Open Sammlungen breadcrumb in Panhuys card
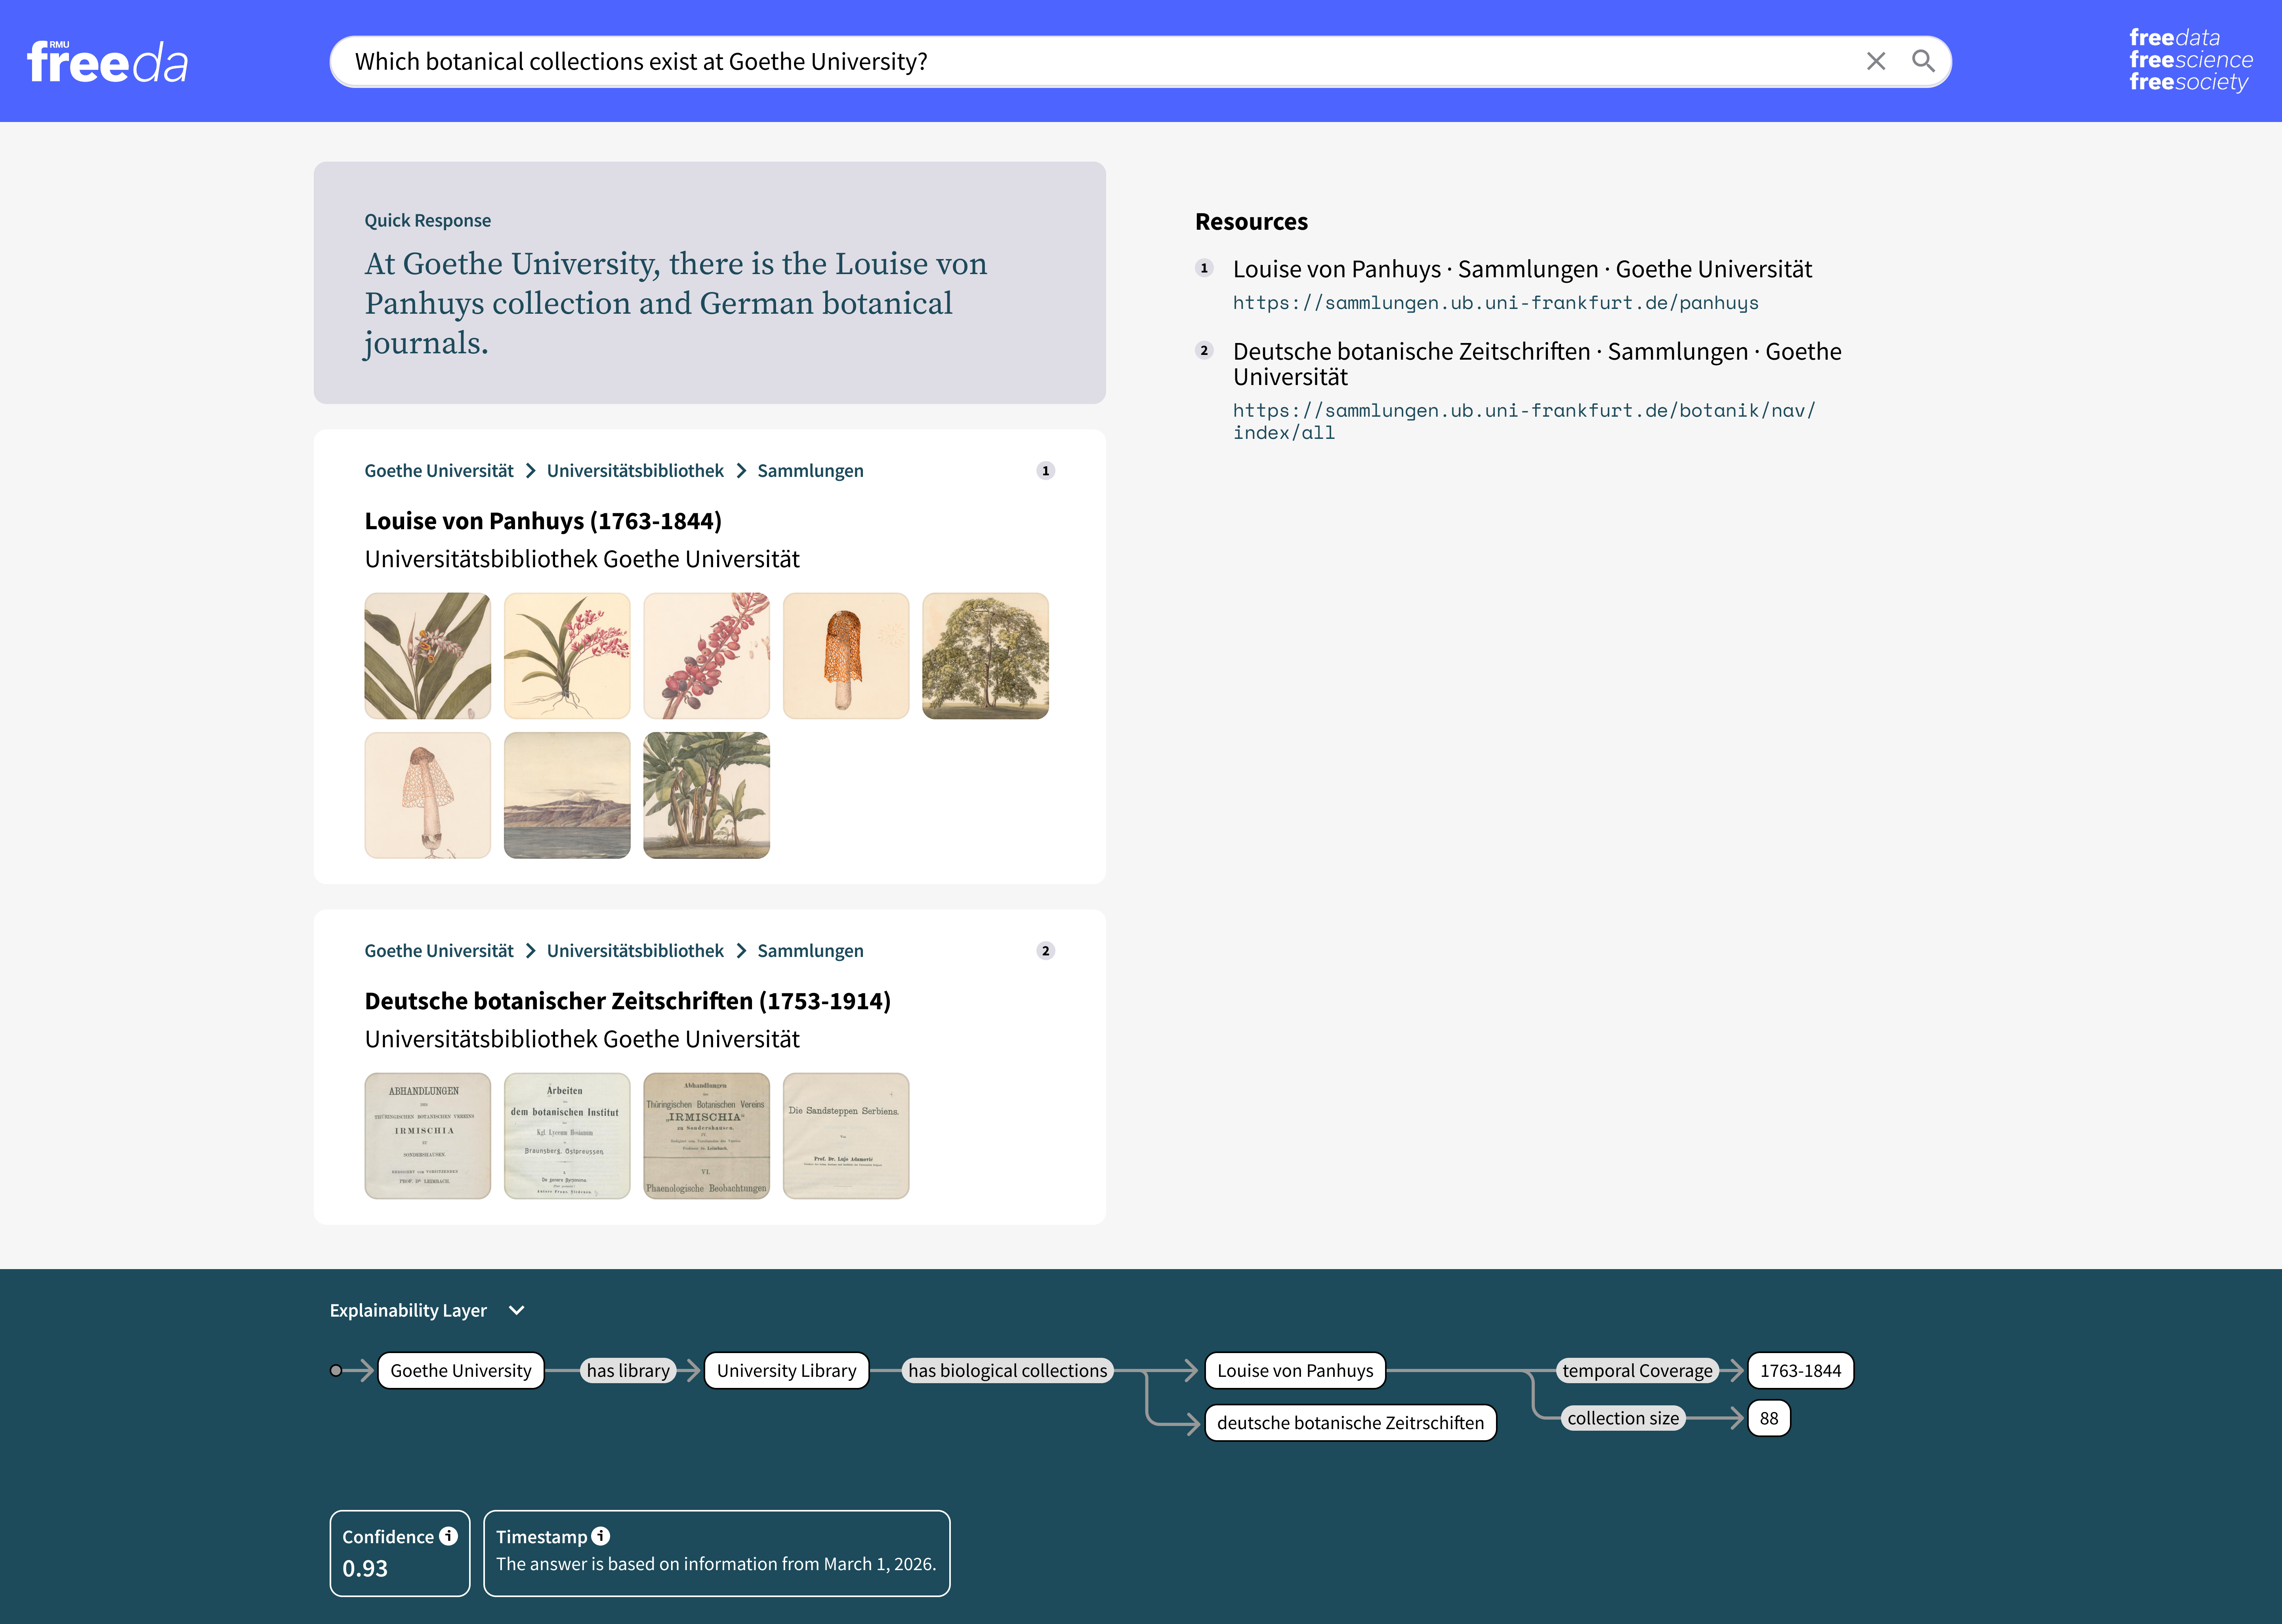2282x1624 pixels. pos(810,471)
